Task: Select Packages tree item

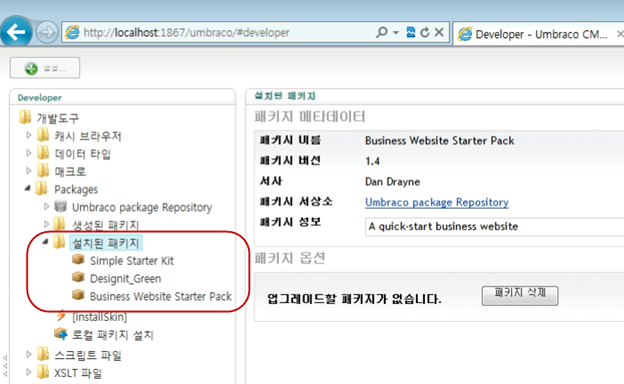Action: pos(76,189)
